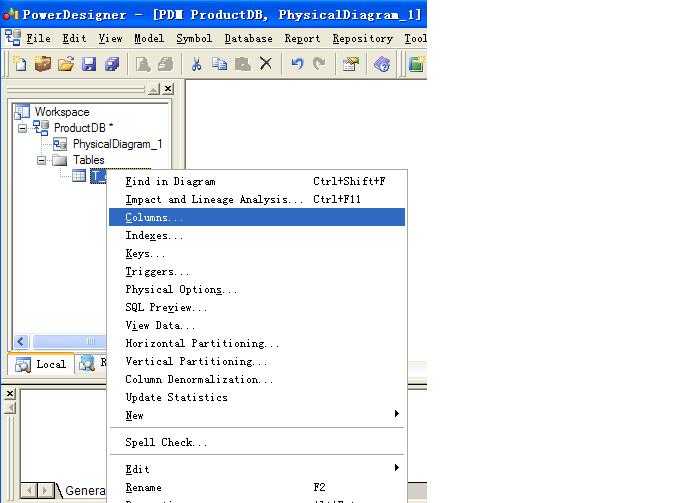The height and width of the screenshot is (503, 683).
Task: Select Impact and Lineage Analysis entry
Action: click(x=257, y=199)
